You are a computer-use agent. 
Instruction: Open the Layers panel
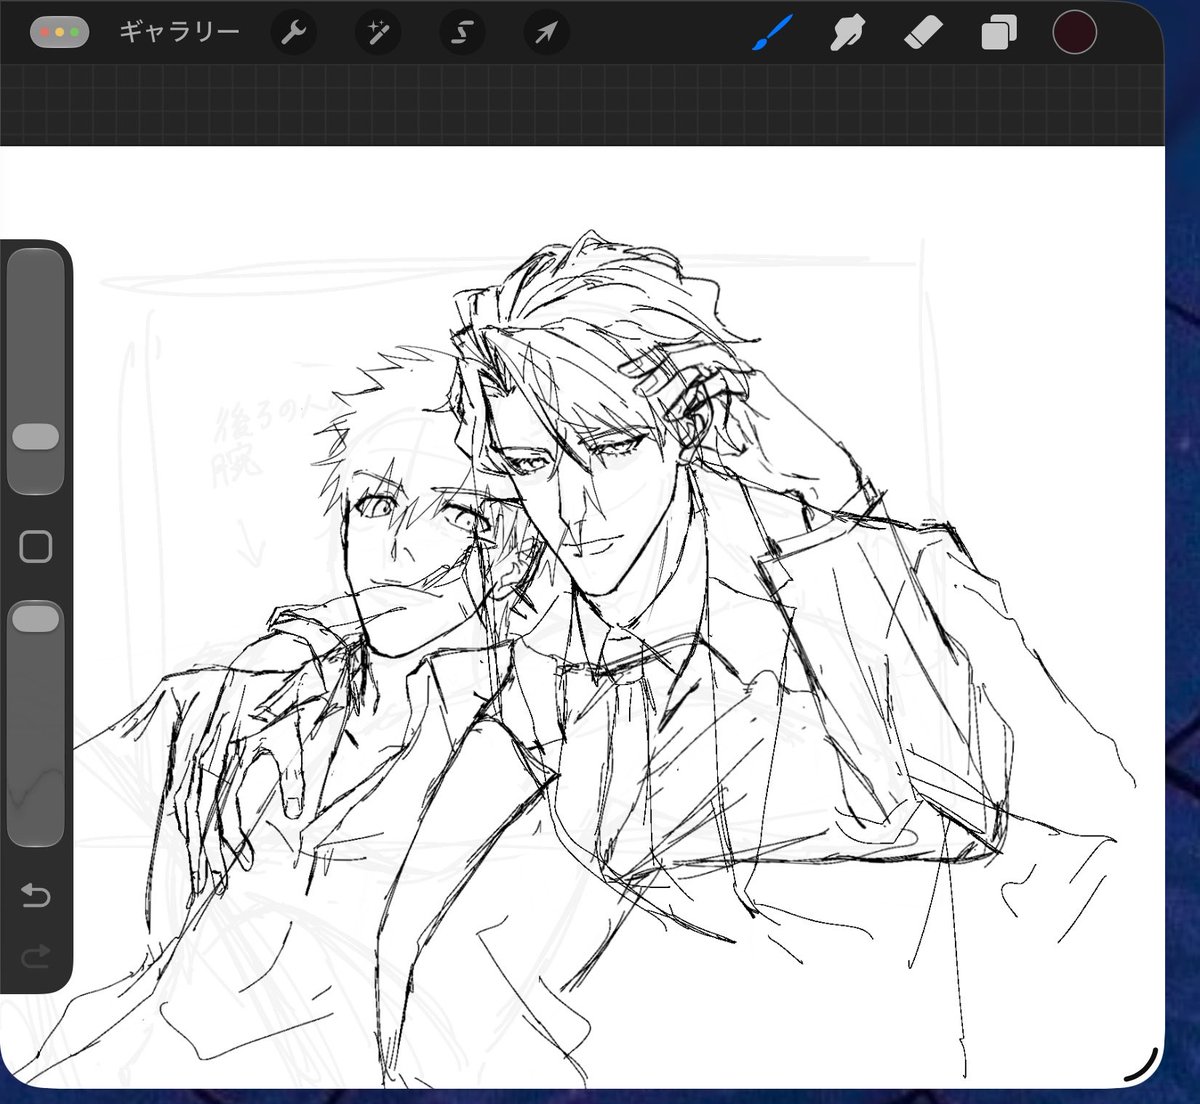click(x=998, y=34)
